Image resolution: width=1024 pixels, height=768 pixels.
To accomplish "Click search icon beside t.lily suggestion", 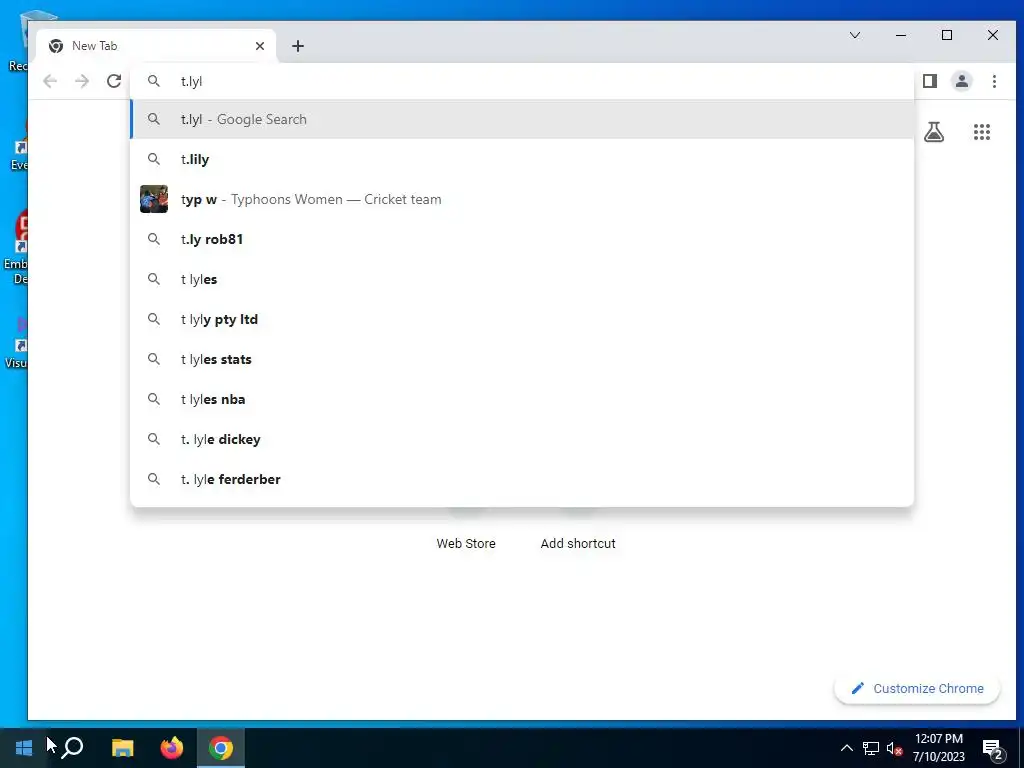I will pos(153,159).
